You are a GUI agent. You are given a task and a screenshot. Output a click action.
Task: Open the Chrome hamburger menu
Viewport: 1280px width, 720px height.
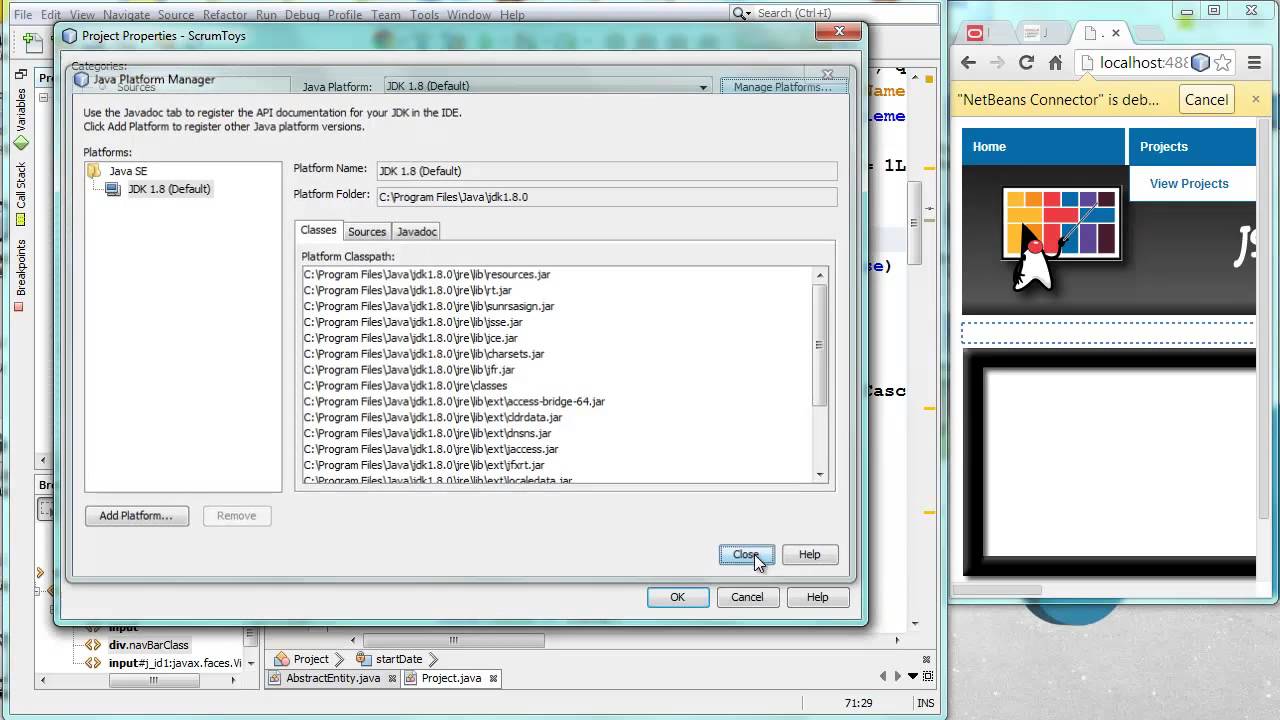[1255, 62]
